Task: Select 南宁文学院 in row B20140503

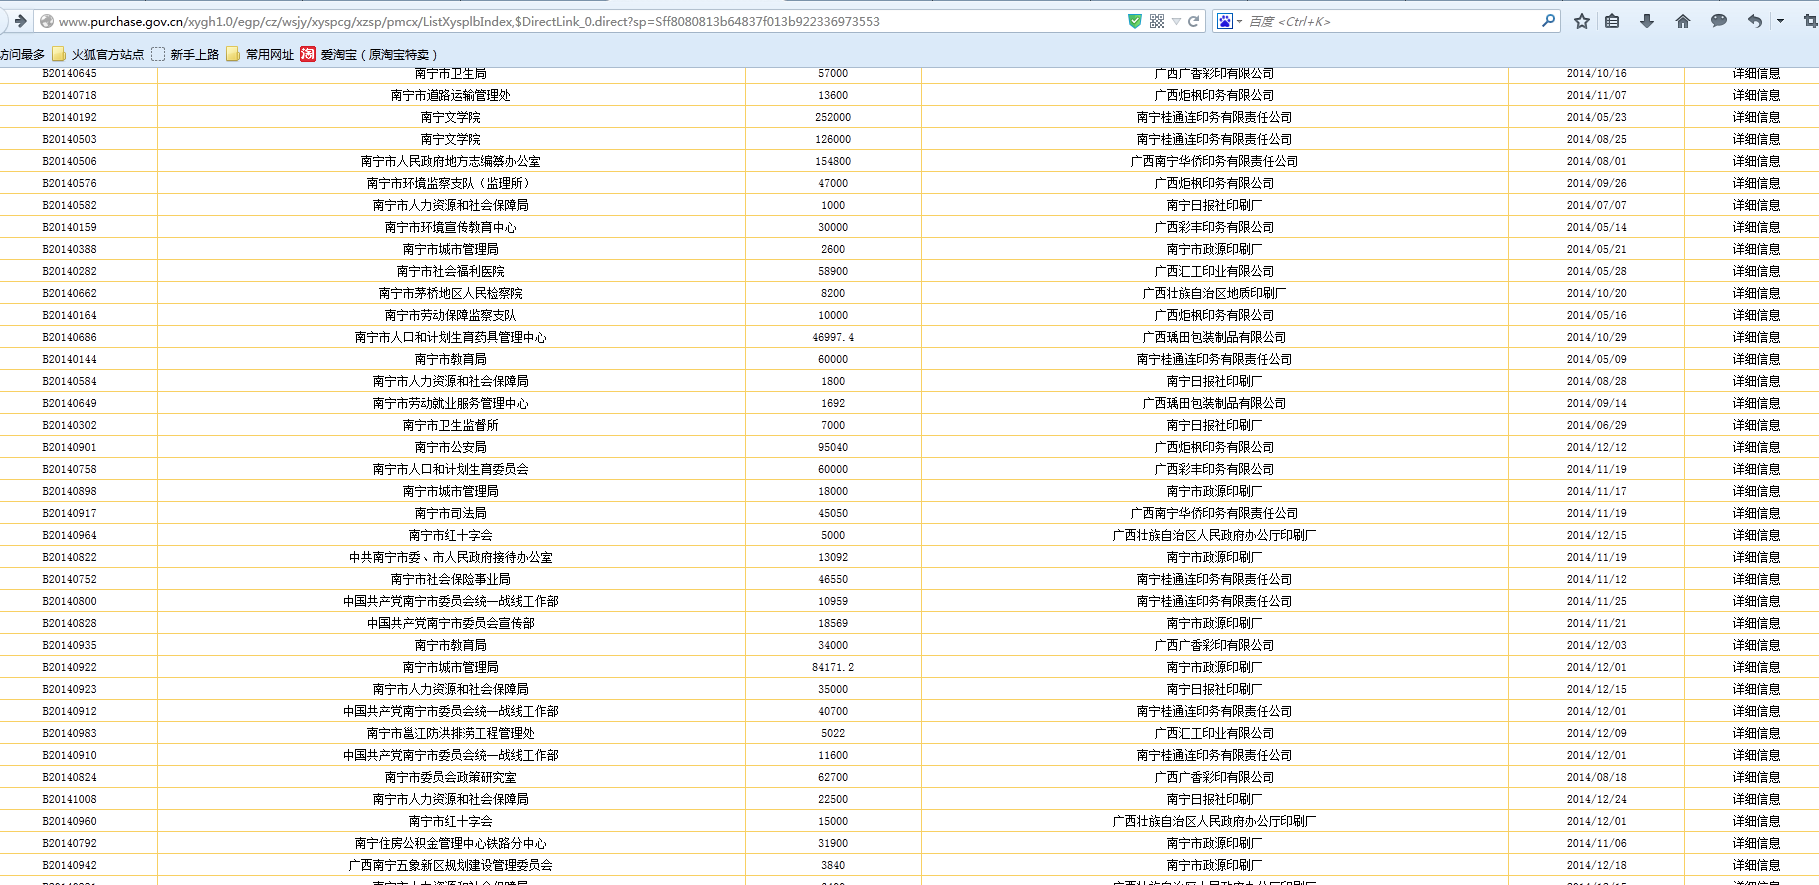Action: 451,139
